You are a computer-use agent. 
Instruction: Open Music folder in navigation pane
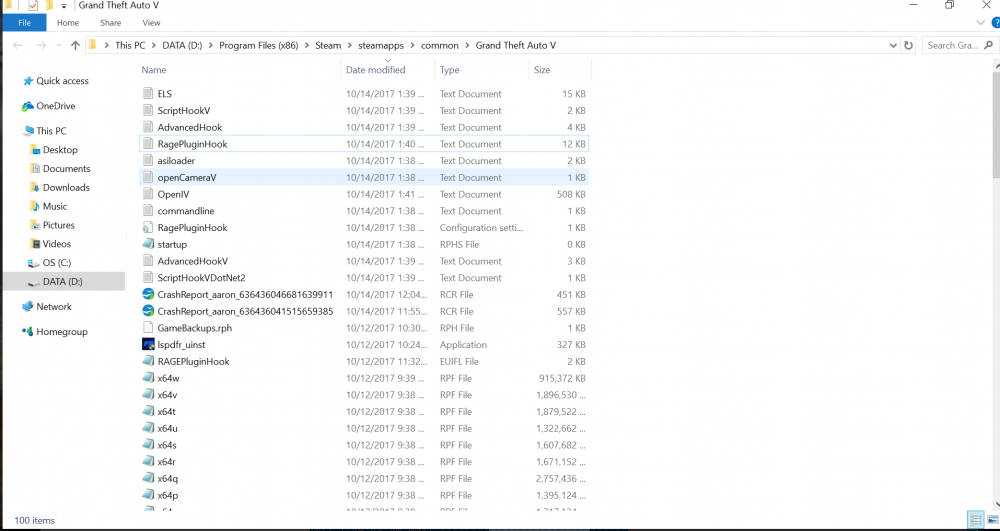coord(48,207)
